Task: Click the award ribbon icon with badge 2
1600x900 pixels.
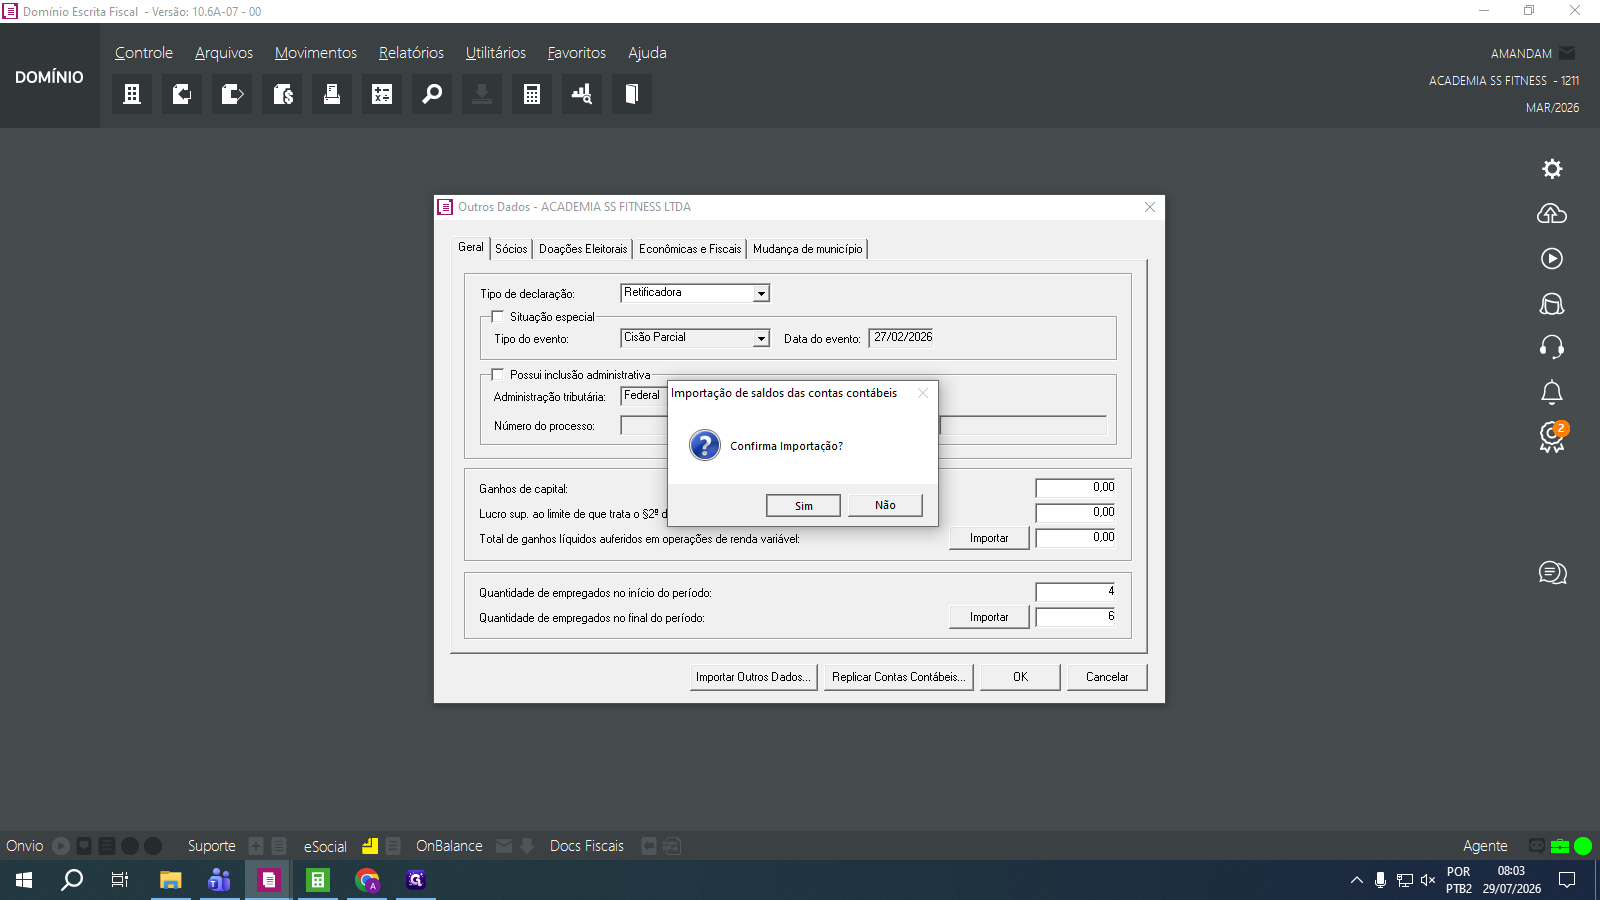Action: pos(1553,437)
